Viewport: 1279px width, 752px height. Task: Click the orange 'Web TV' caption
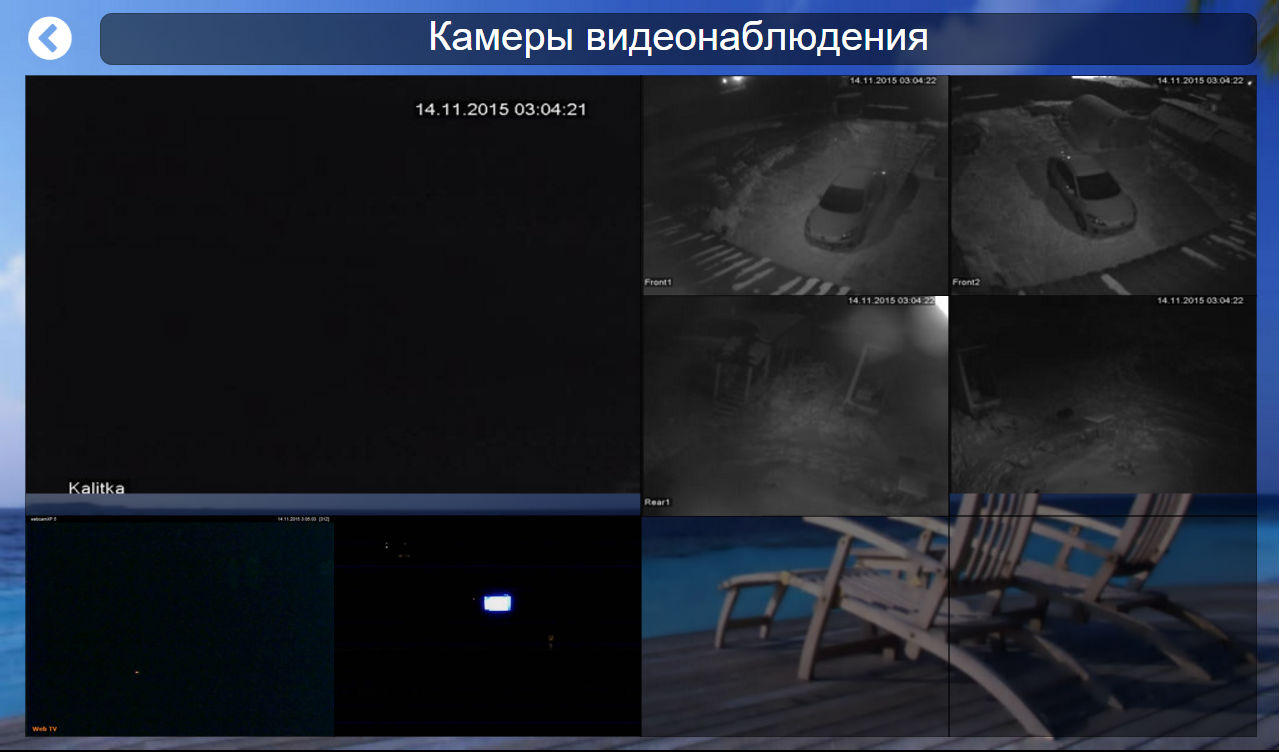45,729
